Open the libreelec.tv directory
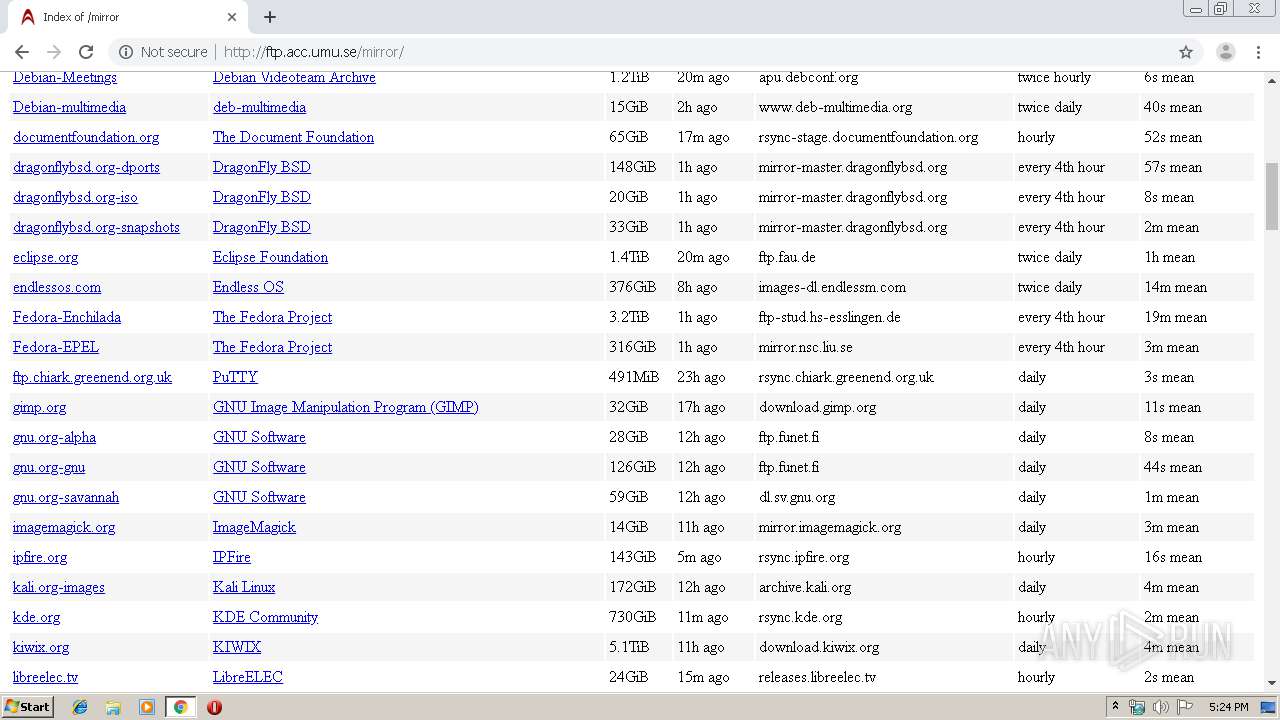 (45, 677)
